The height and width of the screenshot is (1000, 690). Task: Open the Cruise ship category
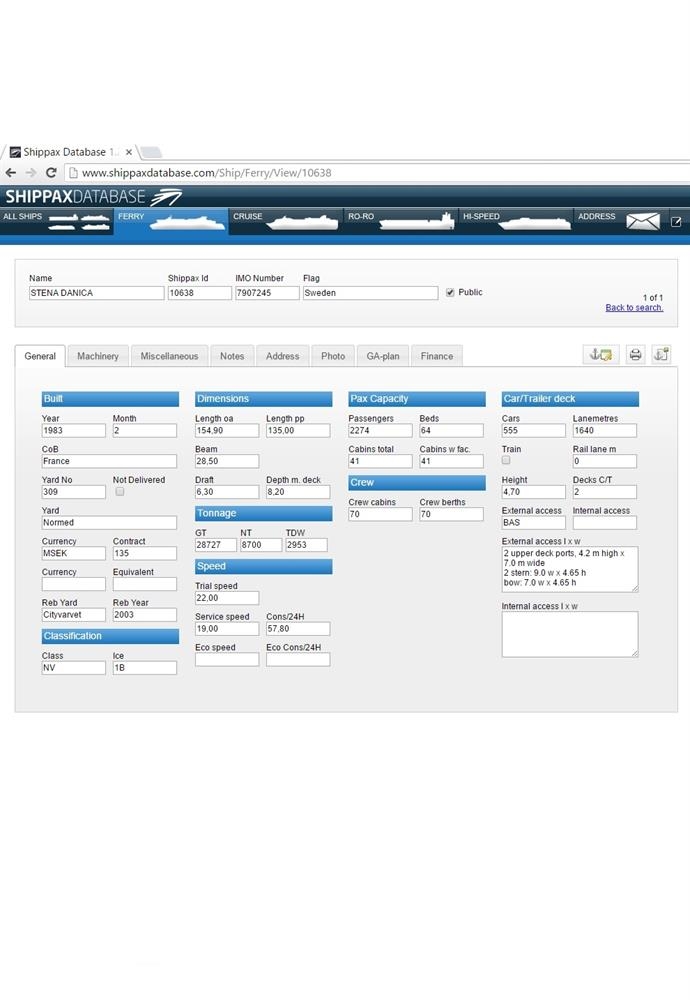[286, 221]
